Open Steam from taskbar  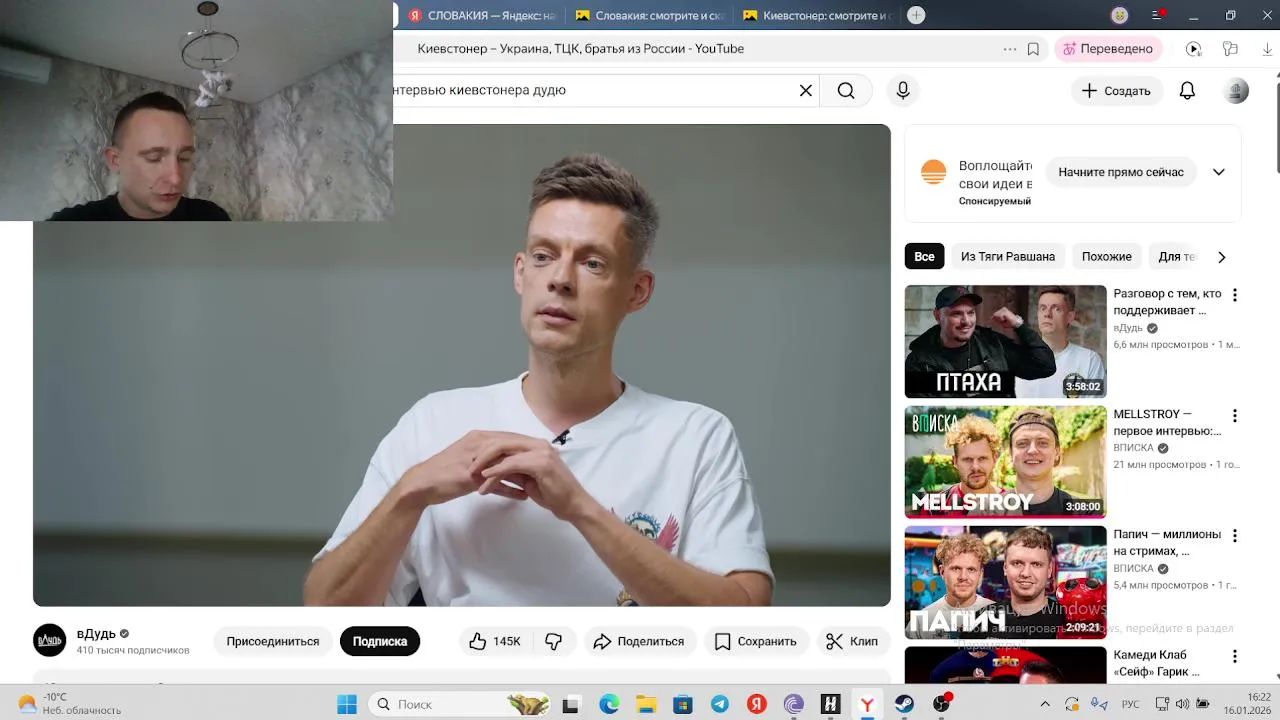[x=904, y=704]
